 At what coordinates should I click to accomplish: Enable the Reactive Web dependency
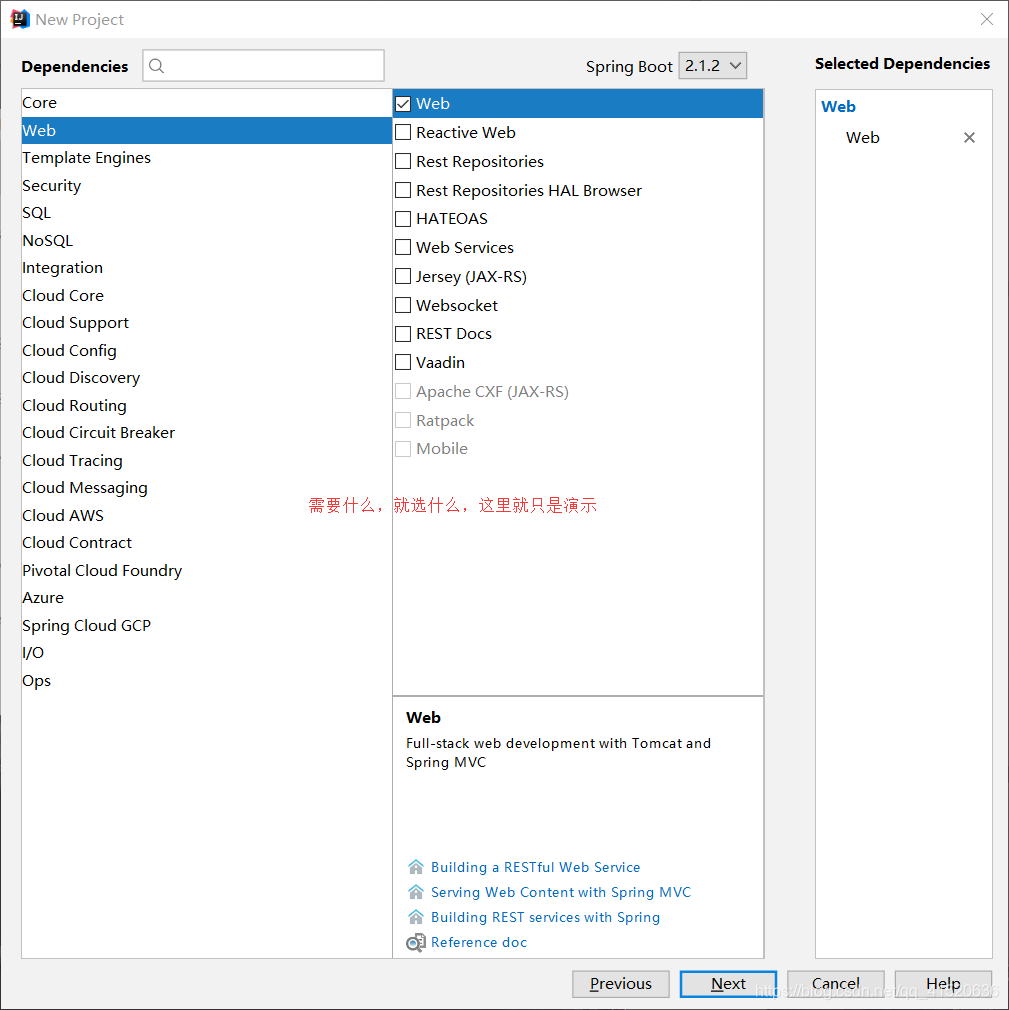tap(404, 132)
